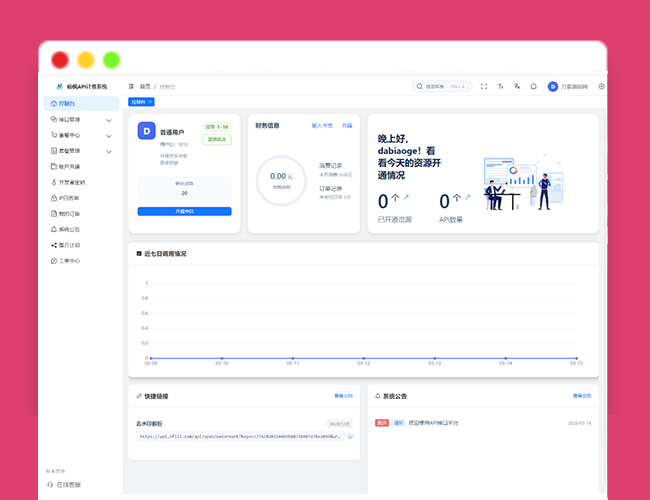Screen dimensions: 650x500
Task: Click the green outlined button on the user card
Action: (217, 139)
